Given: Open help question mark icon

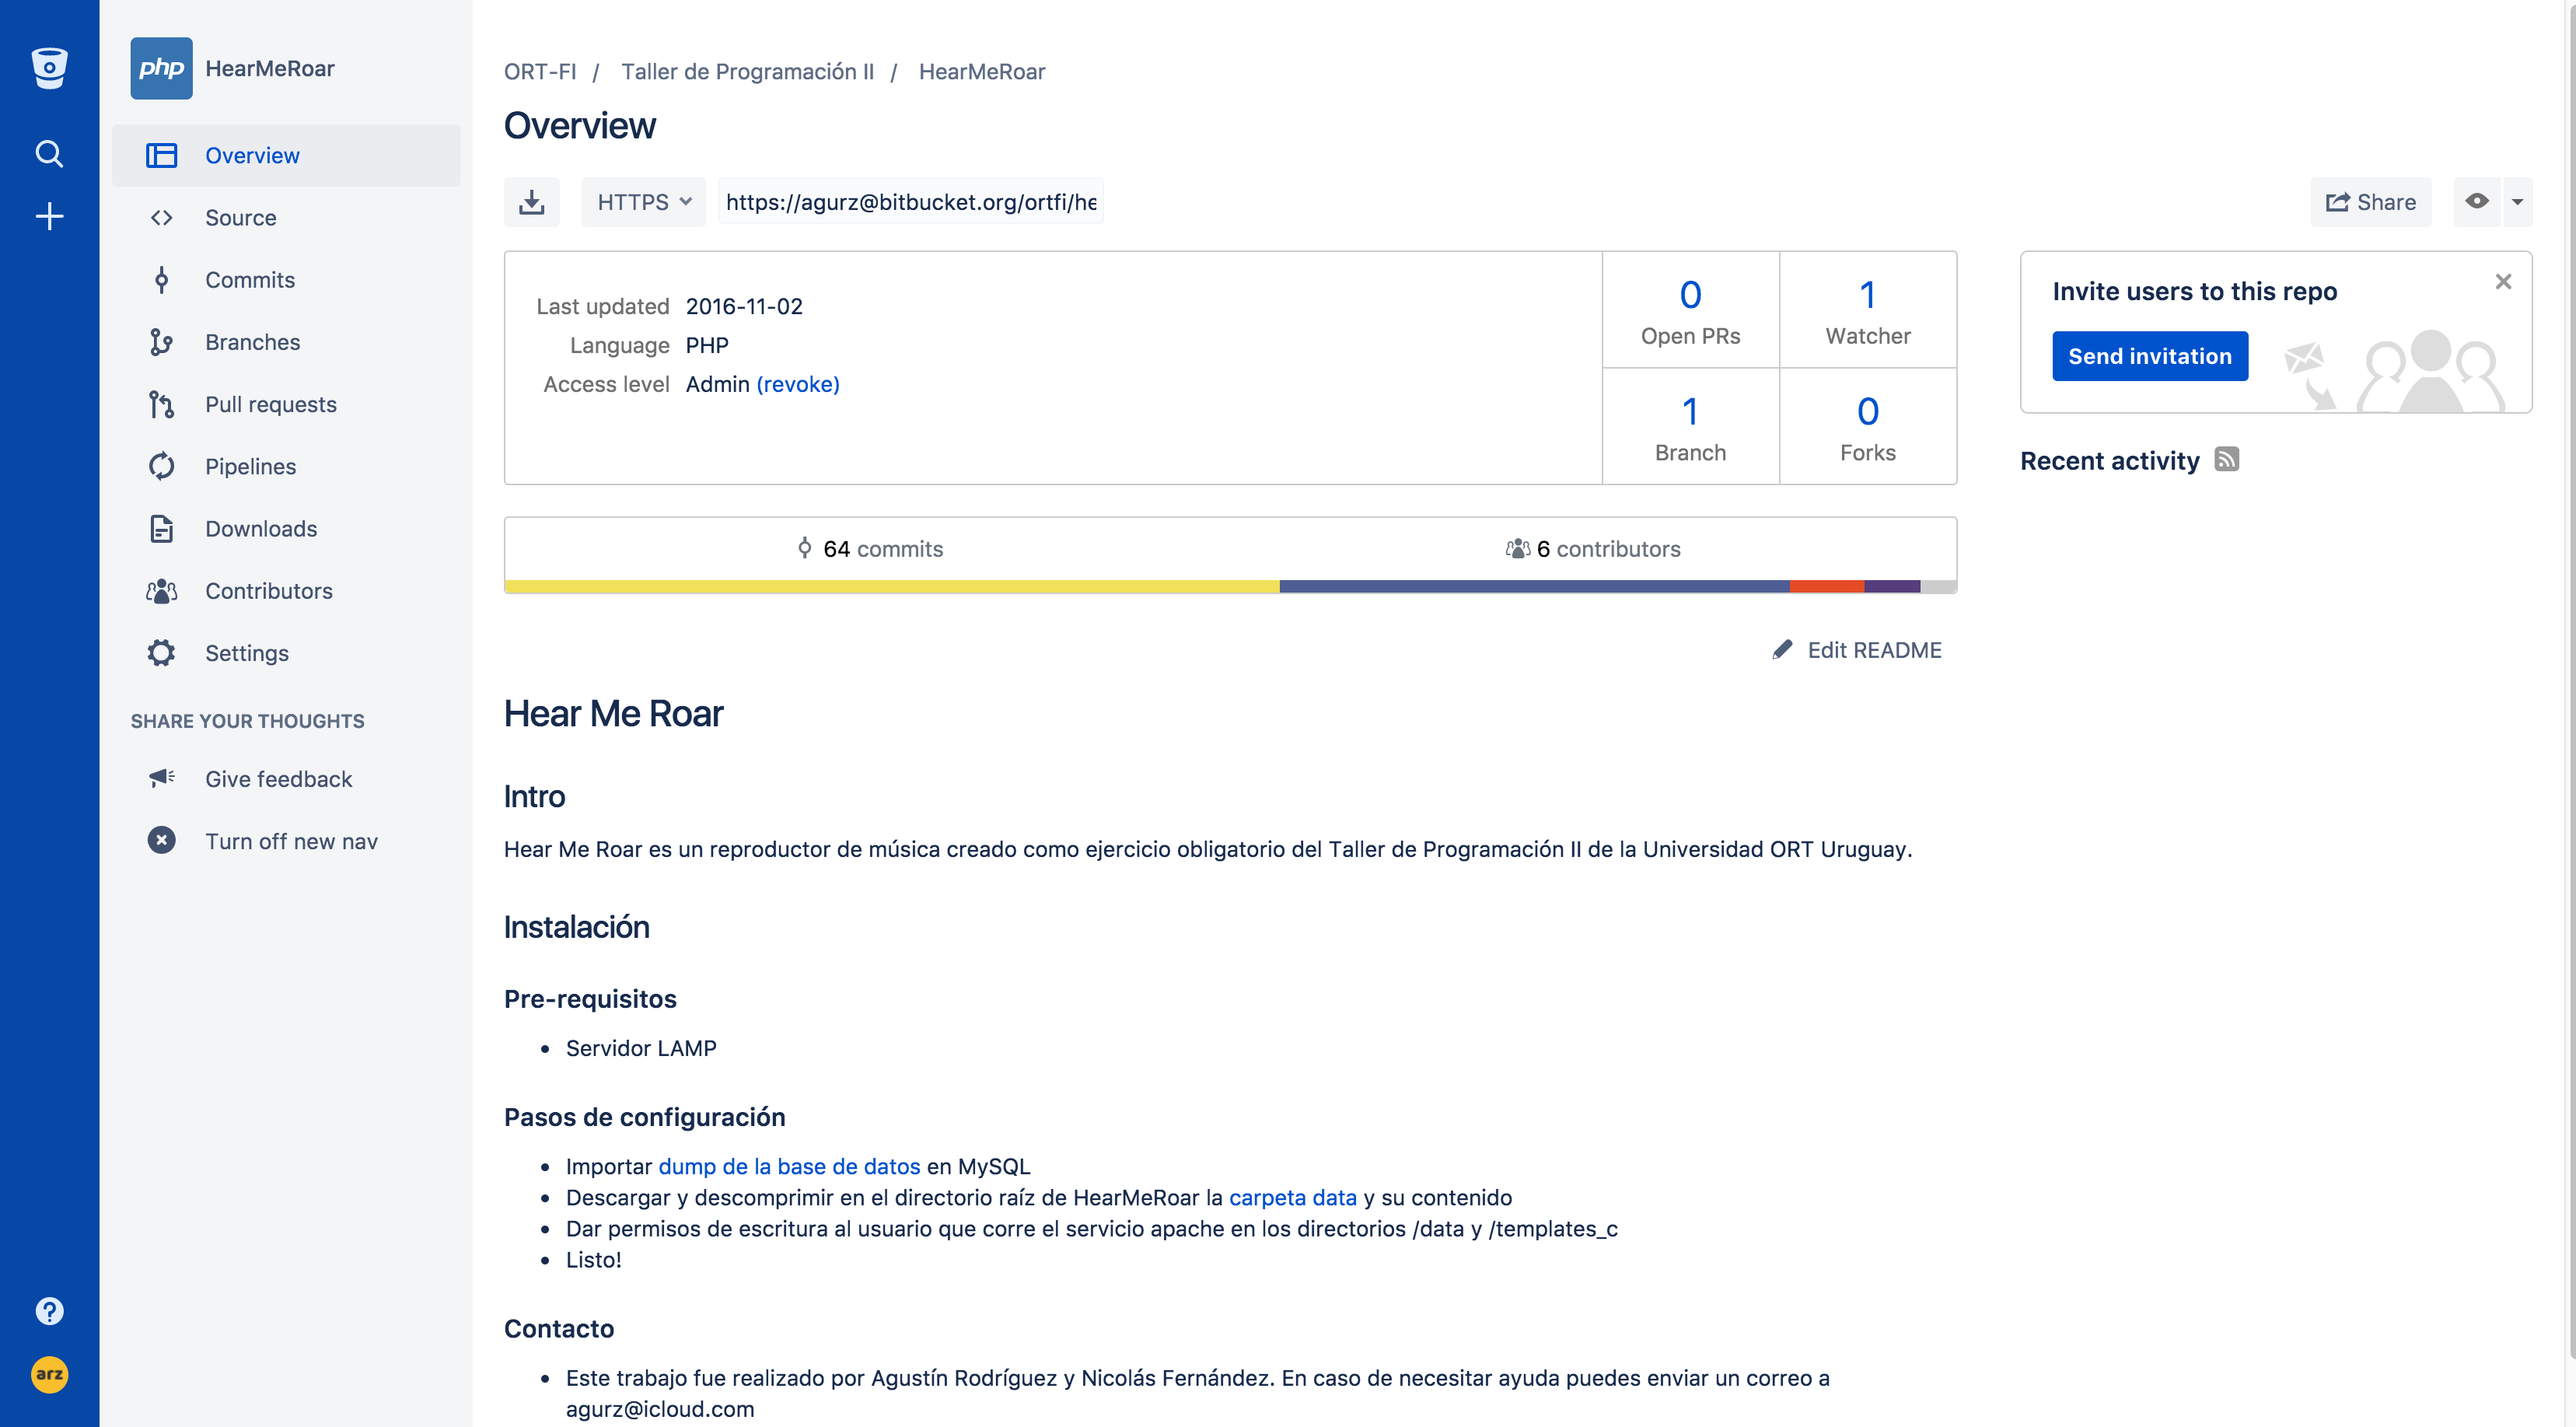Looking at the screenshot, I should tap(49, 1311).
